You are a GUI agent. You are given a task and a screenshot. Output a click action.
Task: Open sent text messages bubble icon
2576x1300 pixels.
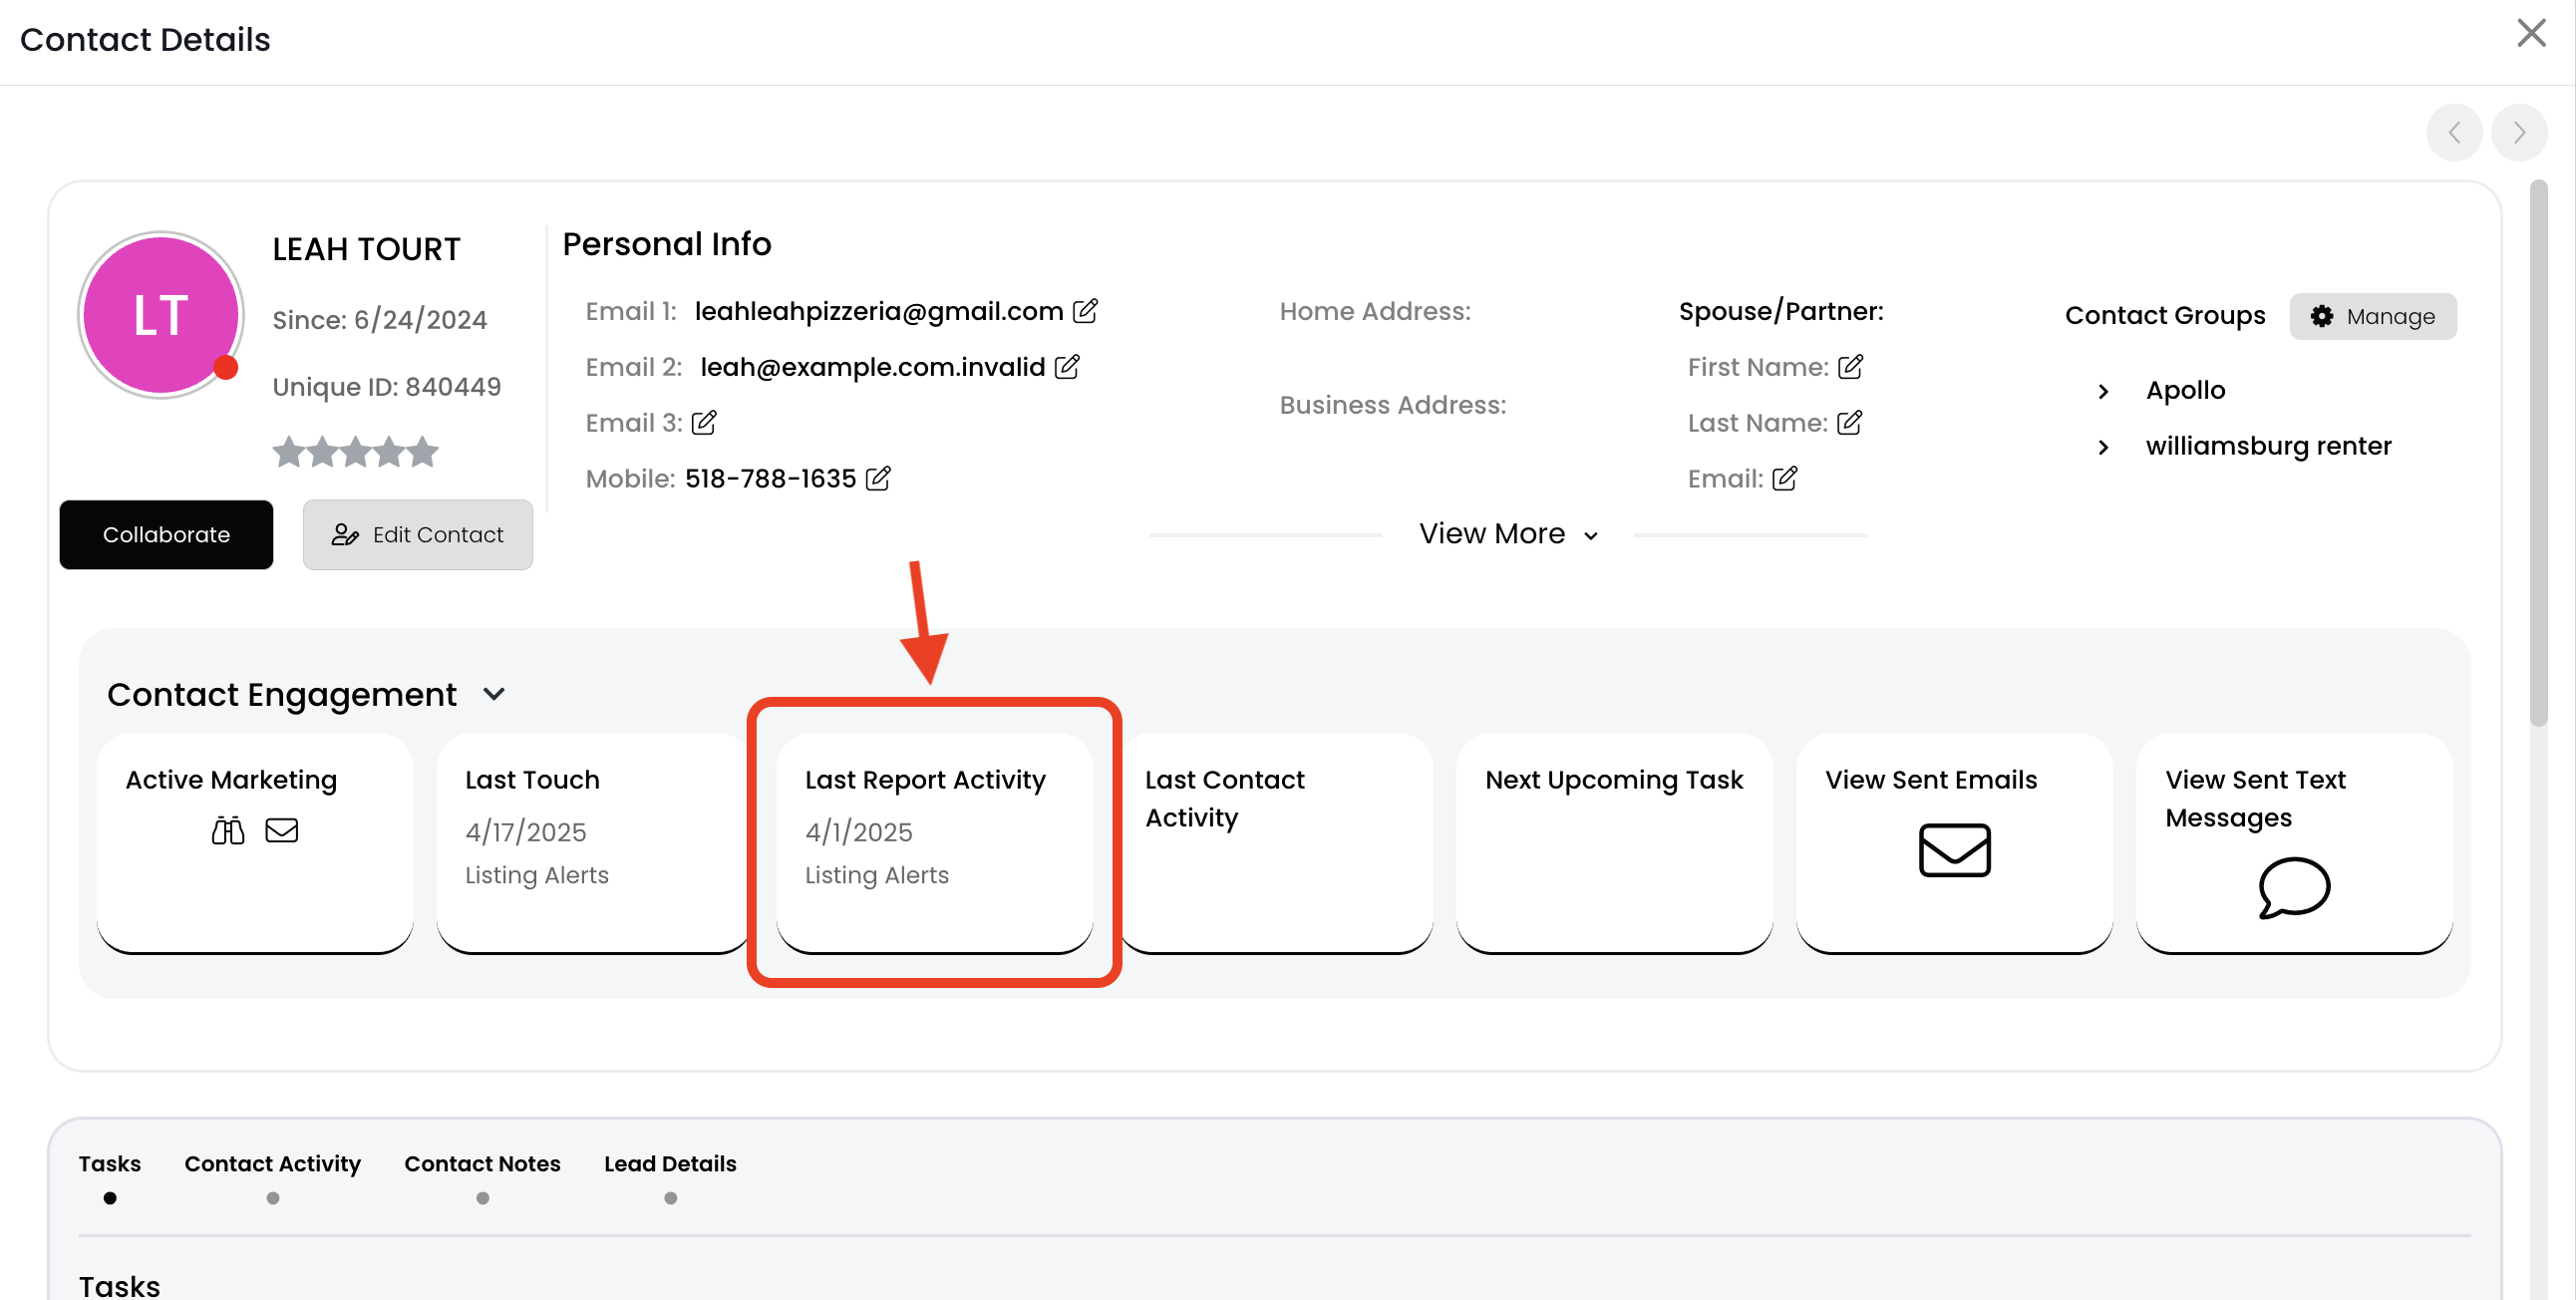[2293, 887]
